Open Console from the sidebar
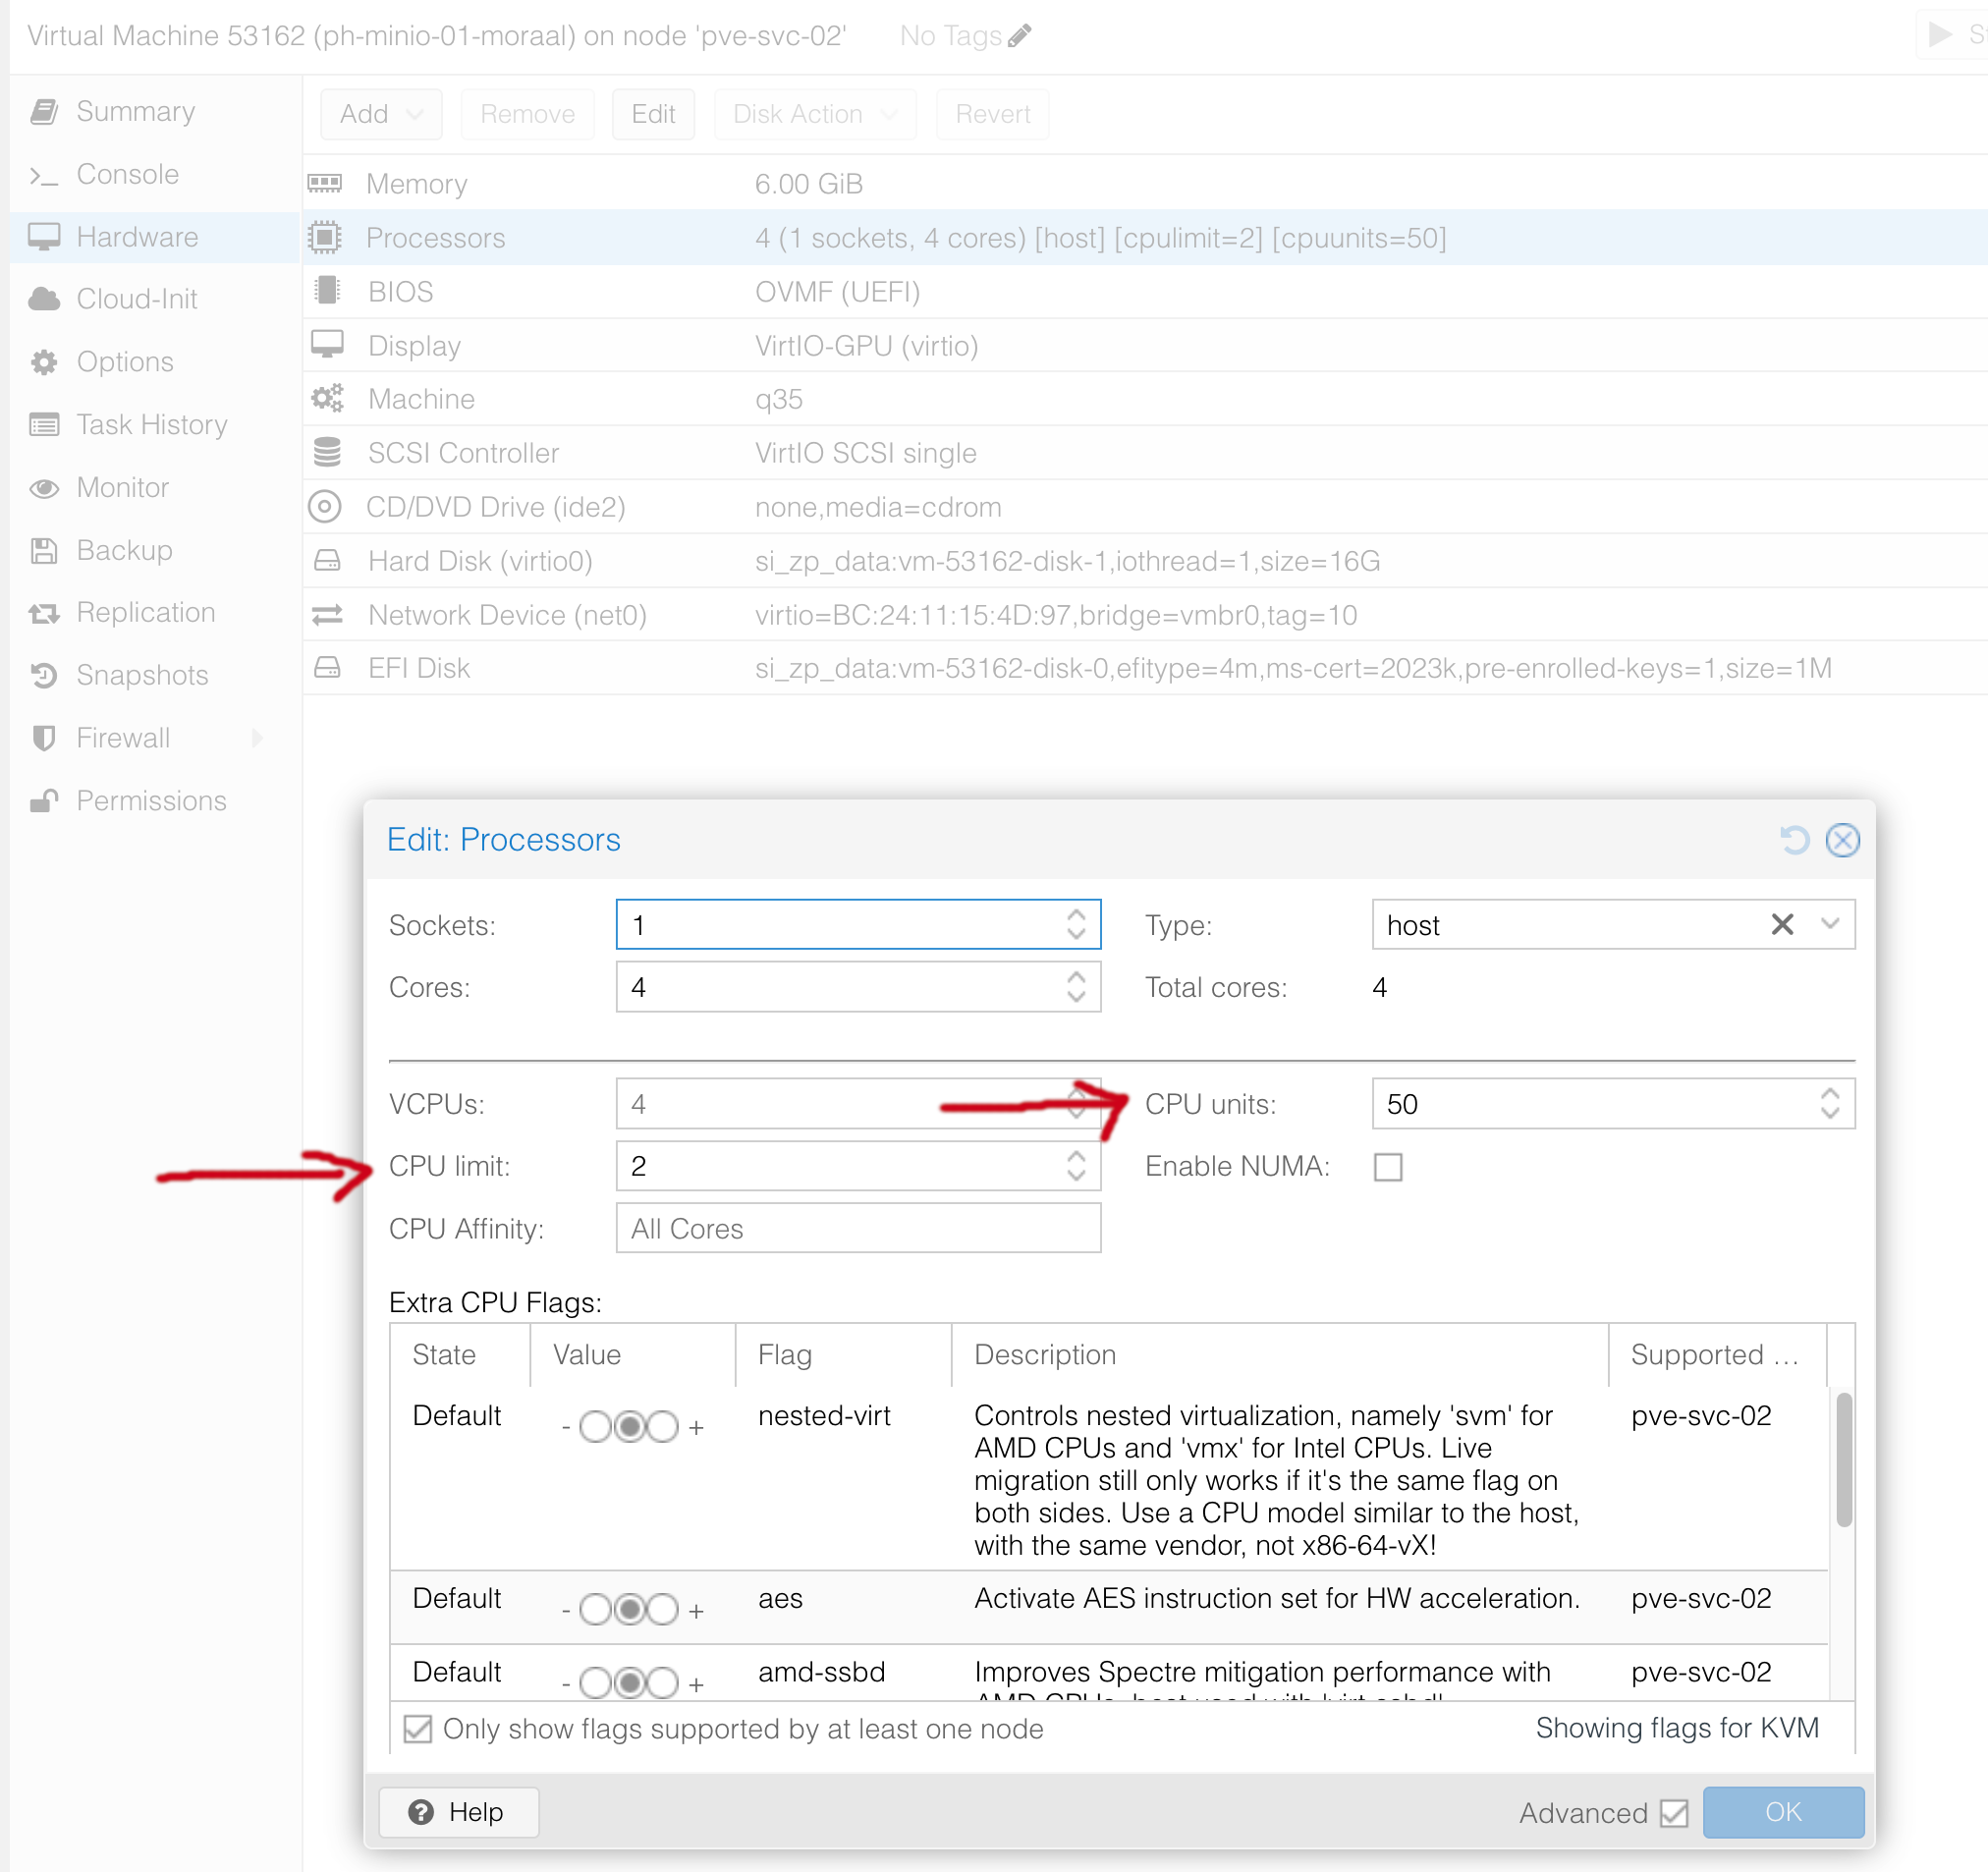Image resolution: width=1988 pixels, height=1872 pixels. coord(127,174)
